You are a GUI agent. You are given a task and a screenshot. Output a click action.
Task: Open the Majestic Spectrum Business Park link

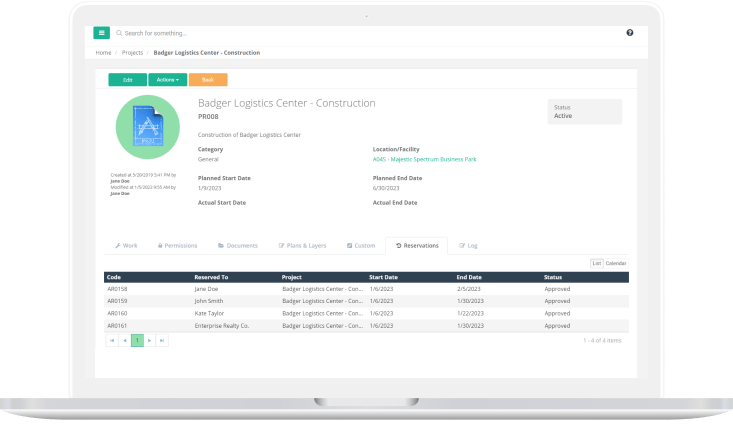[424, 159]
